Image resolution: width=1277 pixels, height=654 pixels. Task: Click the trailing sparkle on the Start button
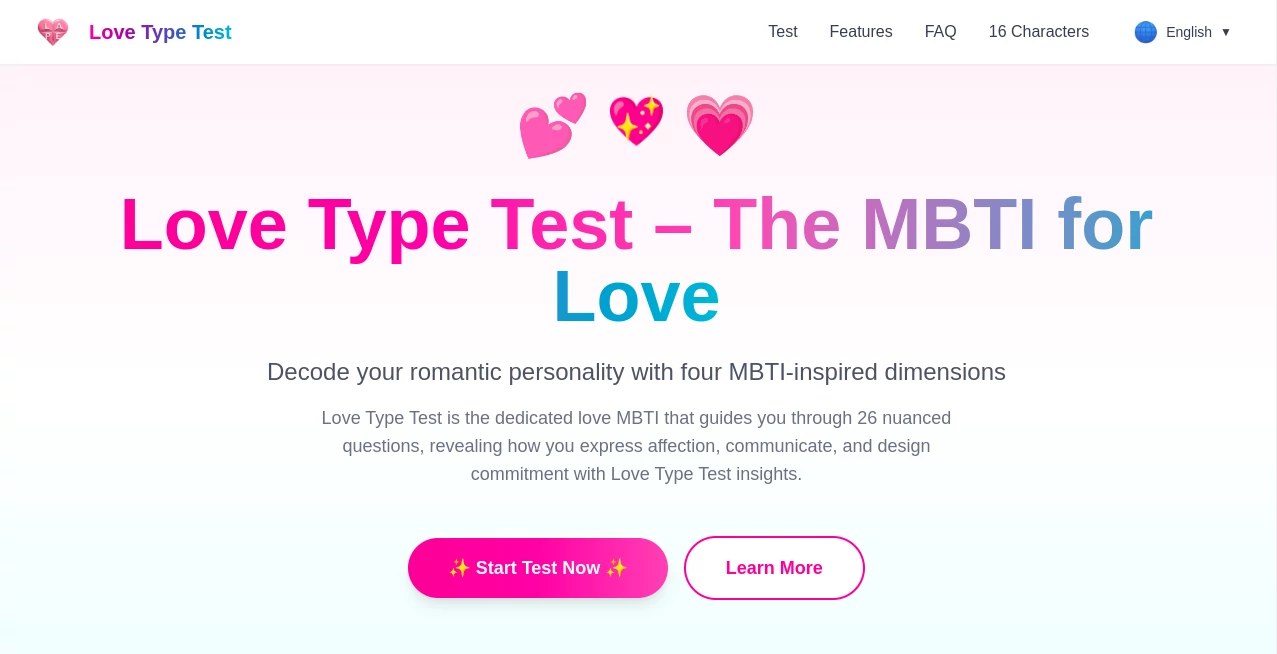[x=617, y=568]
